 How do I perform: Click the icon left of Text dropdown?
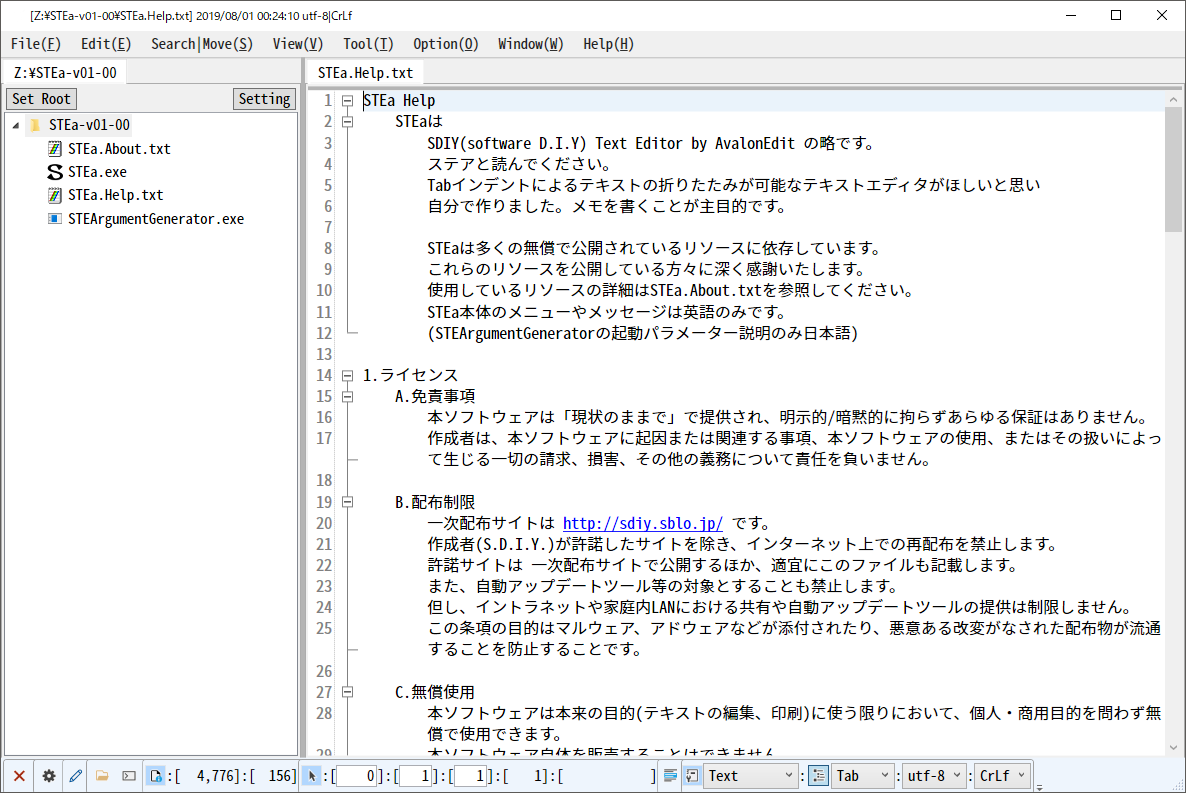(x=692, y=776)
